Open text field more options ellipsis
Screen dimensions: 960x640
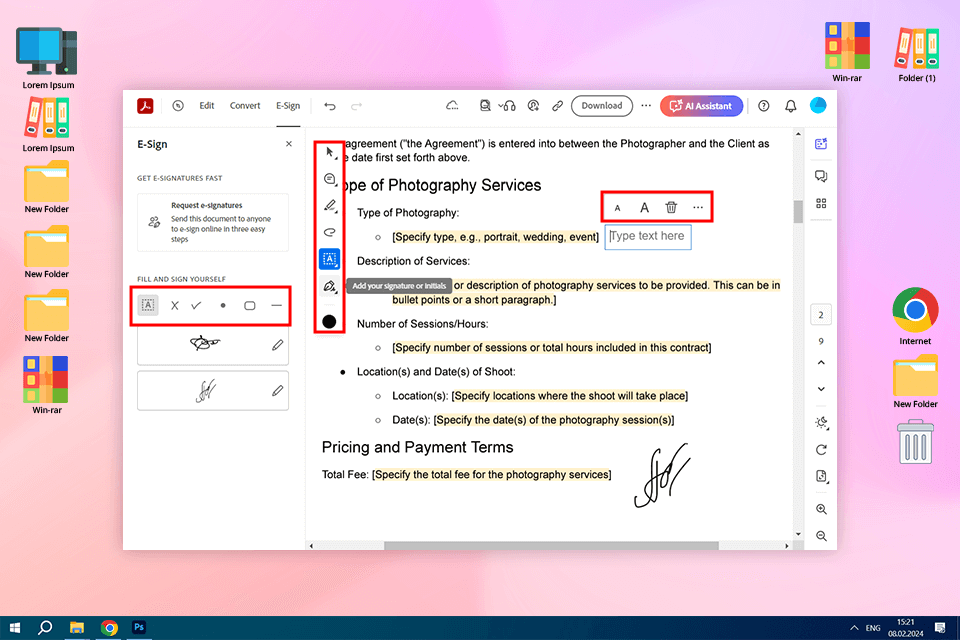[x=698, y=207]
